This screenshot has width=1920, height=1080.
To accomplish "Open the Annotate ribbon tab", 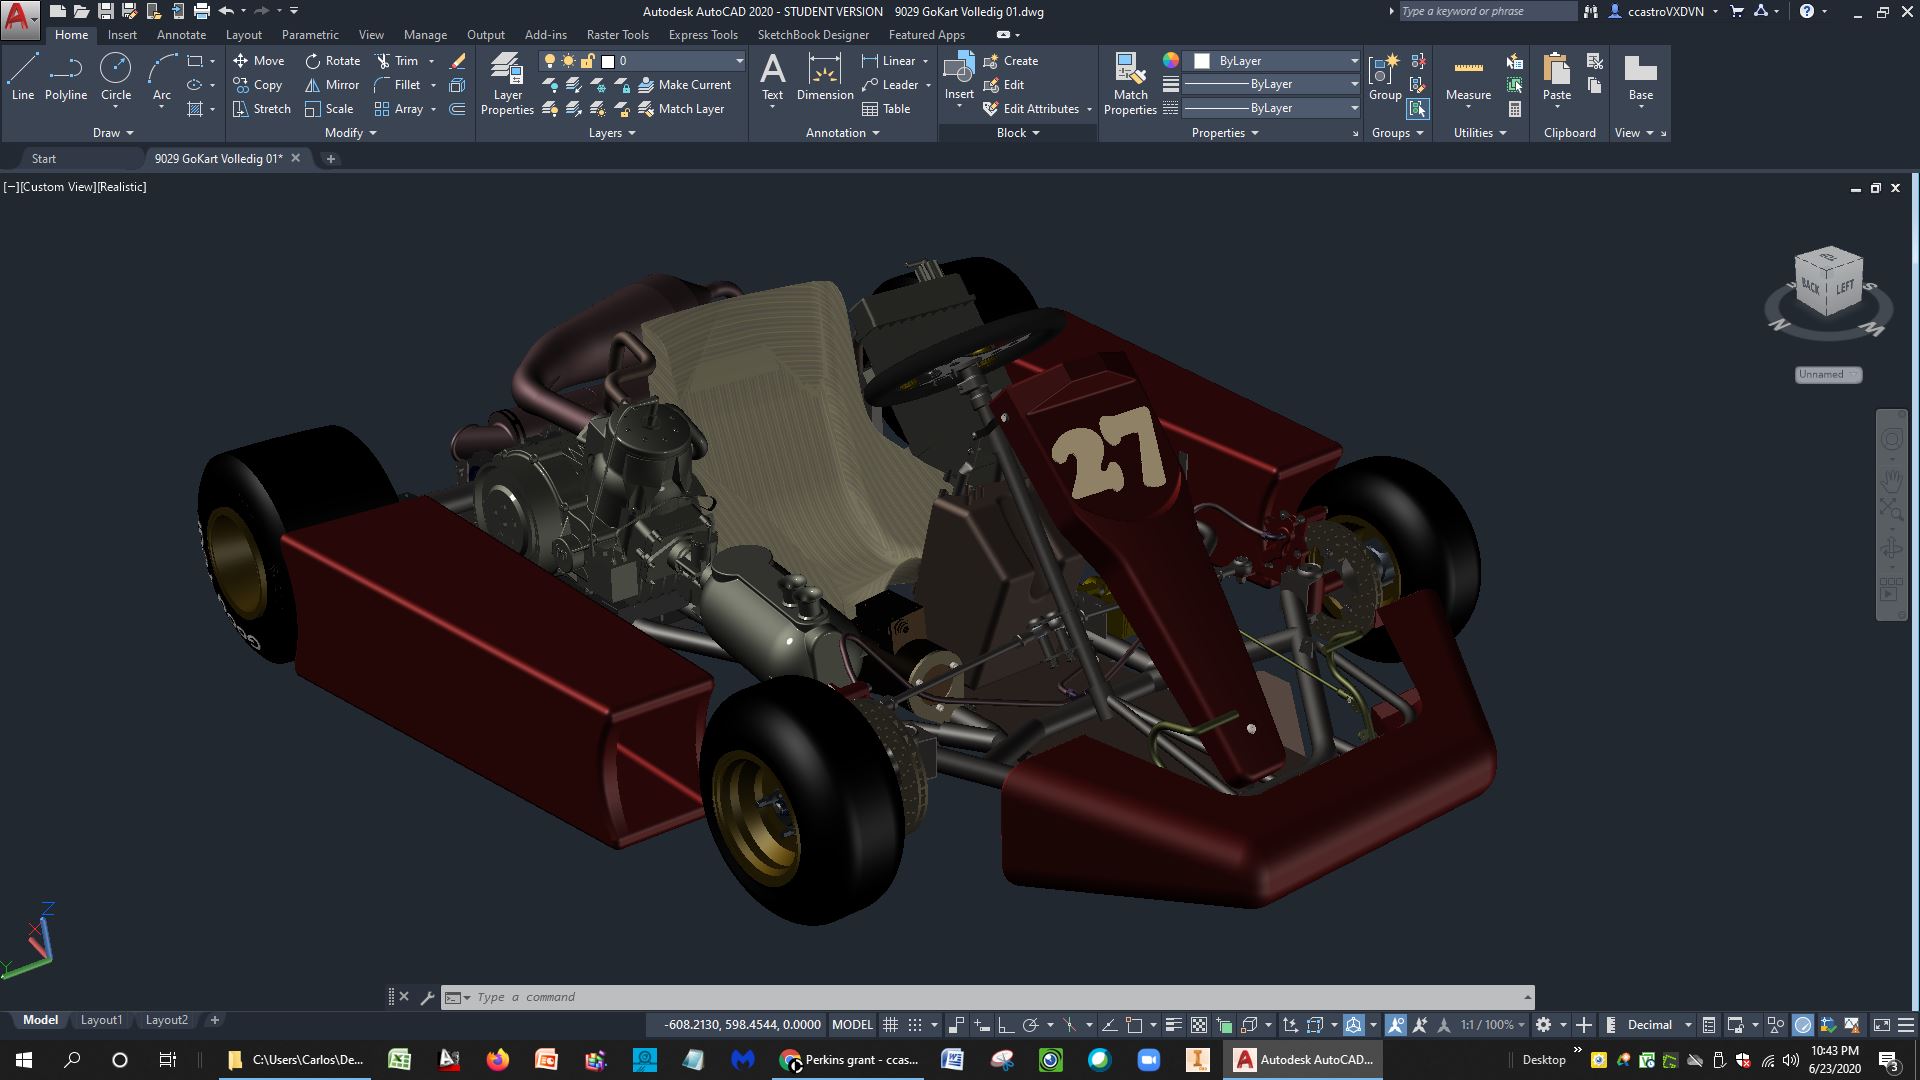I will (x=181, y=34).
